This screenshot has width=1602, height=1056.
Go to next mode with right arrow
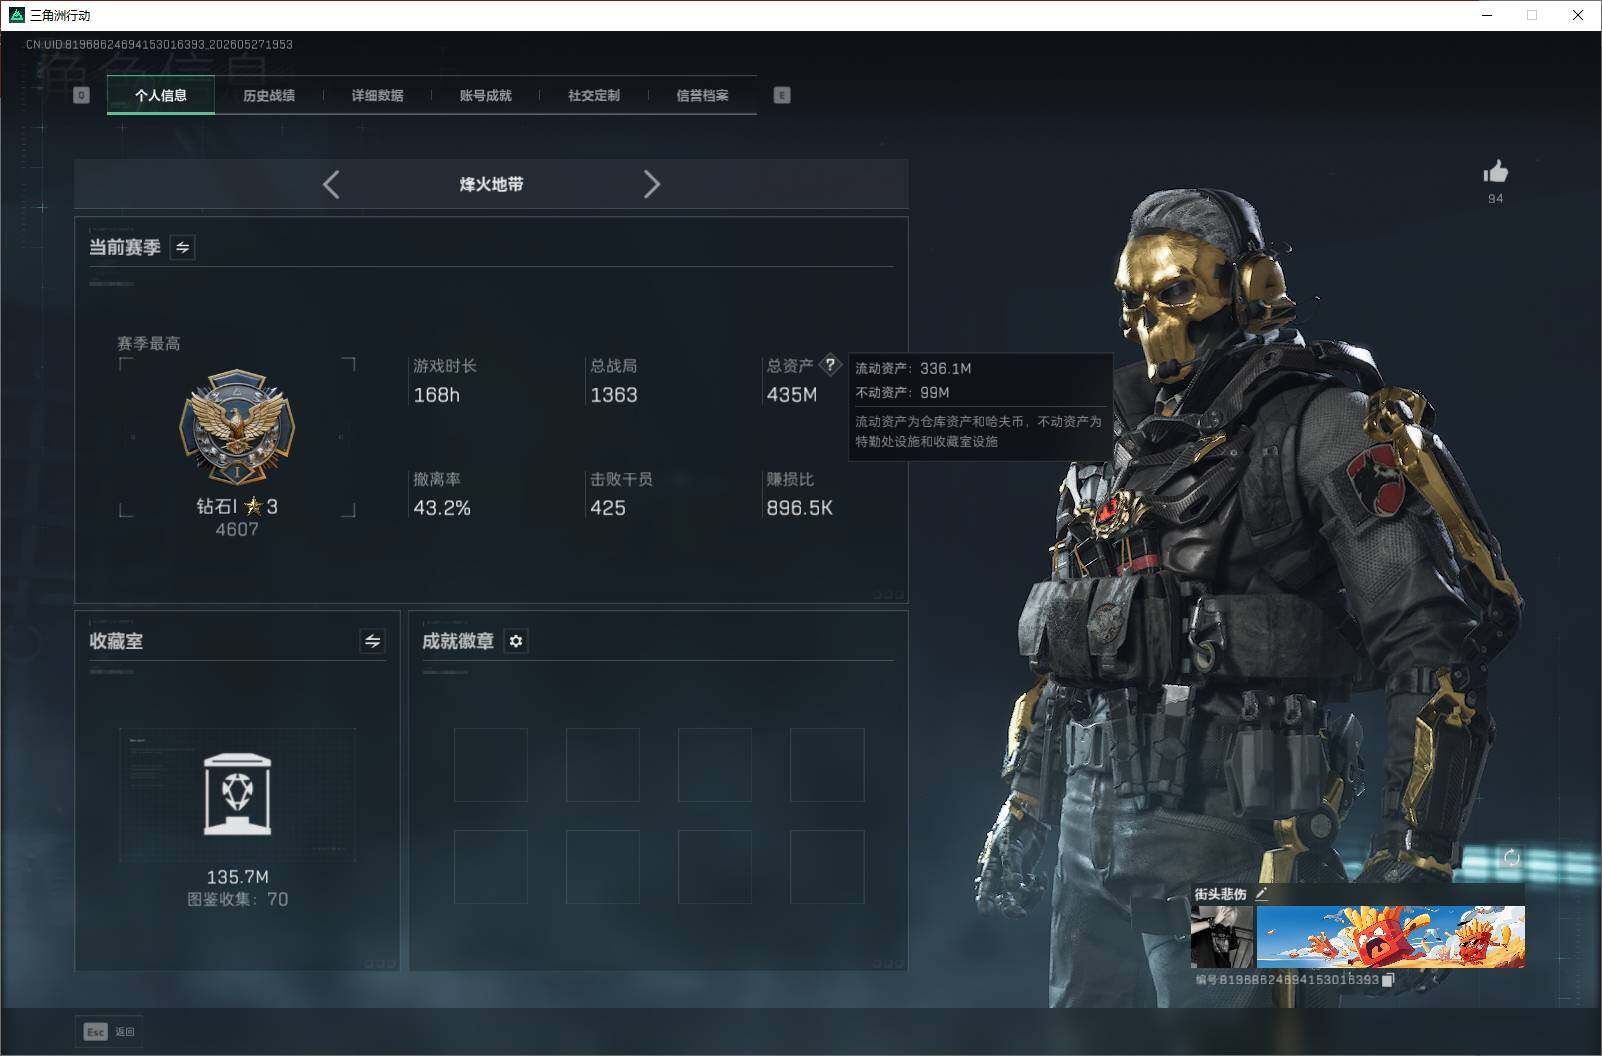click(x=652, y=184)
